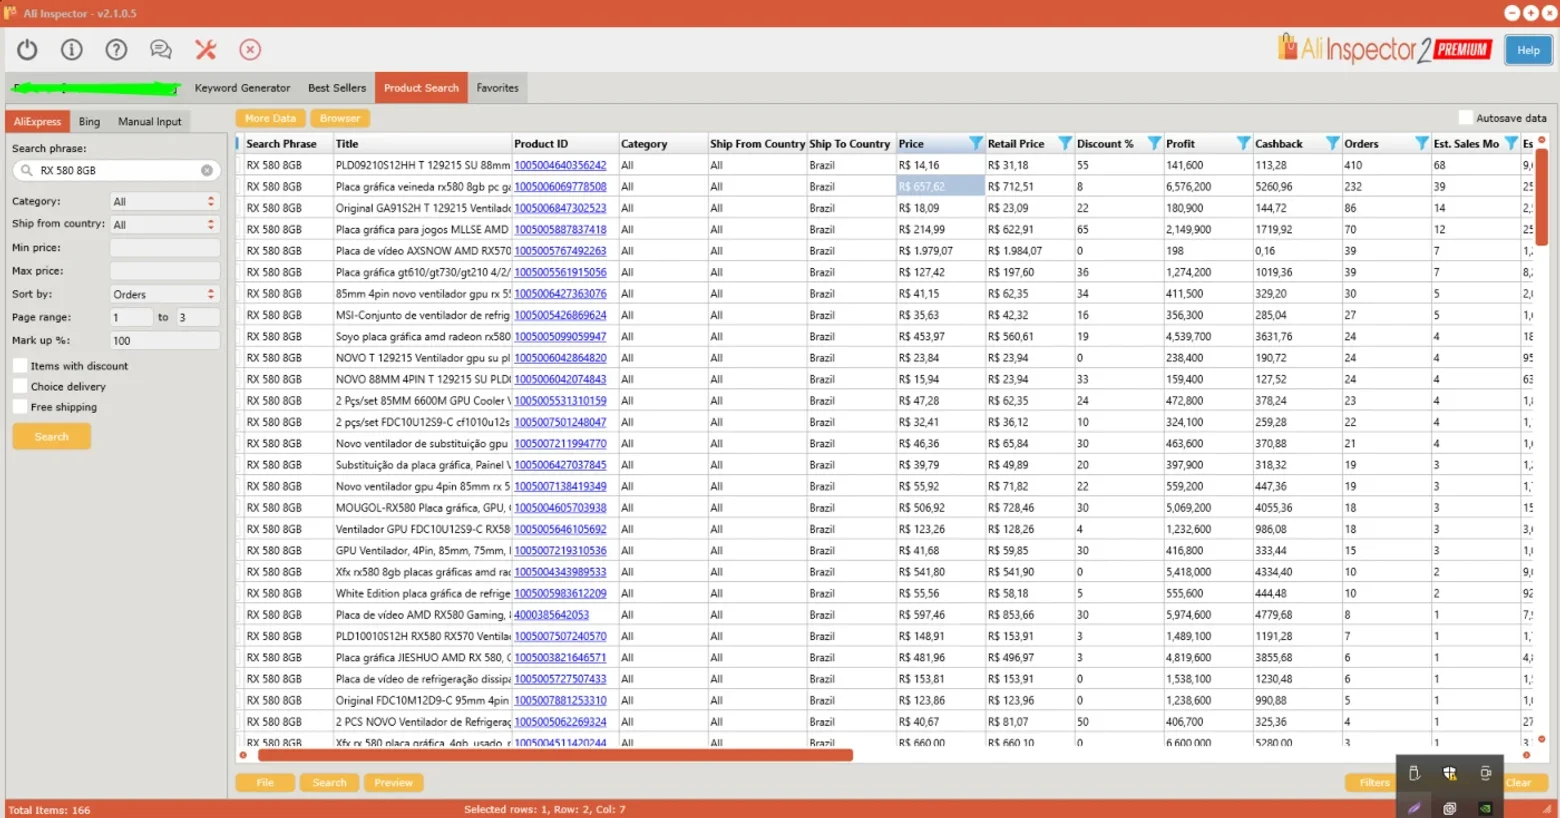1560x818 pixels.
Task: Click the Retail Price column filter funnel
Action: [1064, 143]
